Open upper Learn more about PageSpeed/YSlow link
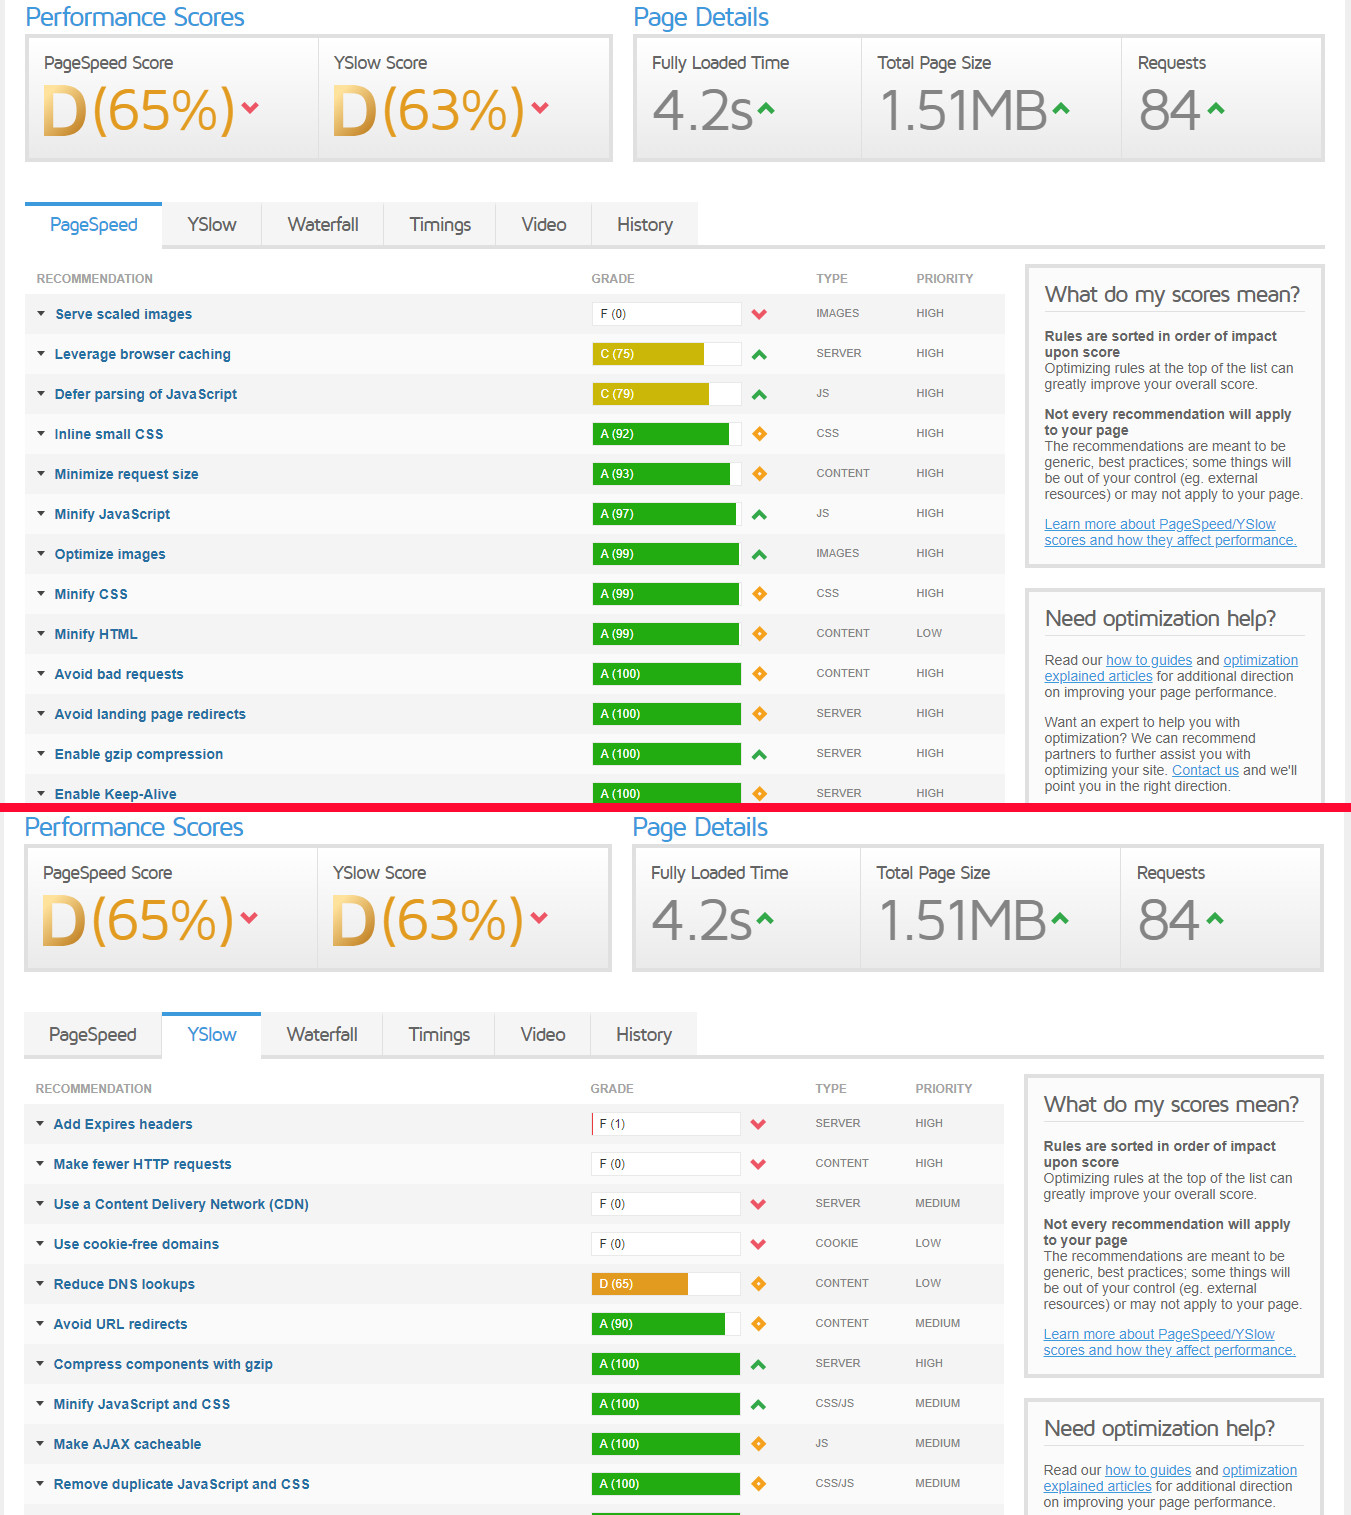This screenshot has height=1515, width=1351. point(1170,532)
